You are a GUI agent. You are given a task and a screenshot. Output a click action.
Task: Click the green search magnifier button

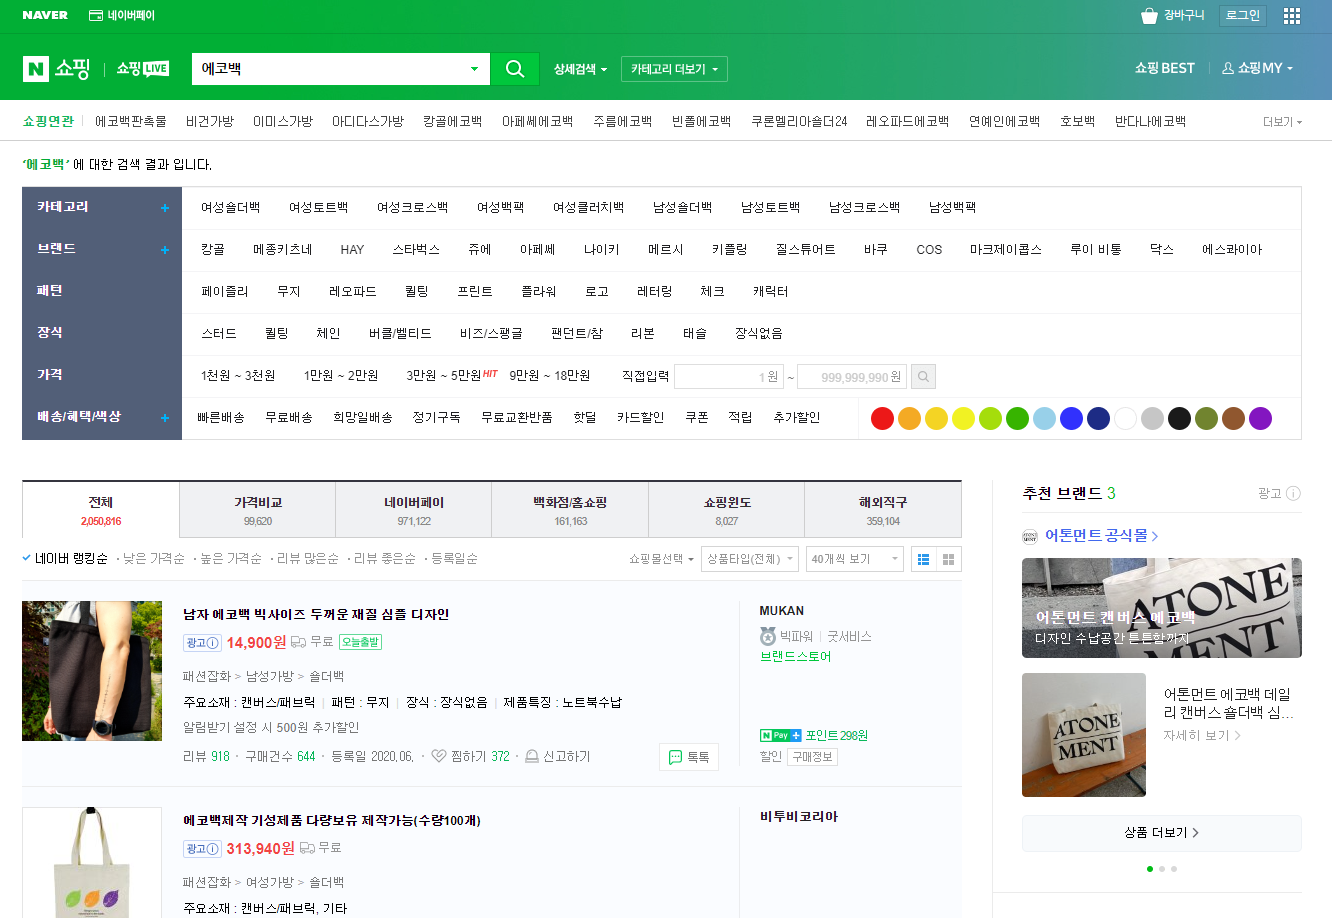tap(515, 69)
